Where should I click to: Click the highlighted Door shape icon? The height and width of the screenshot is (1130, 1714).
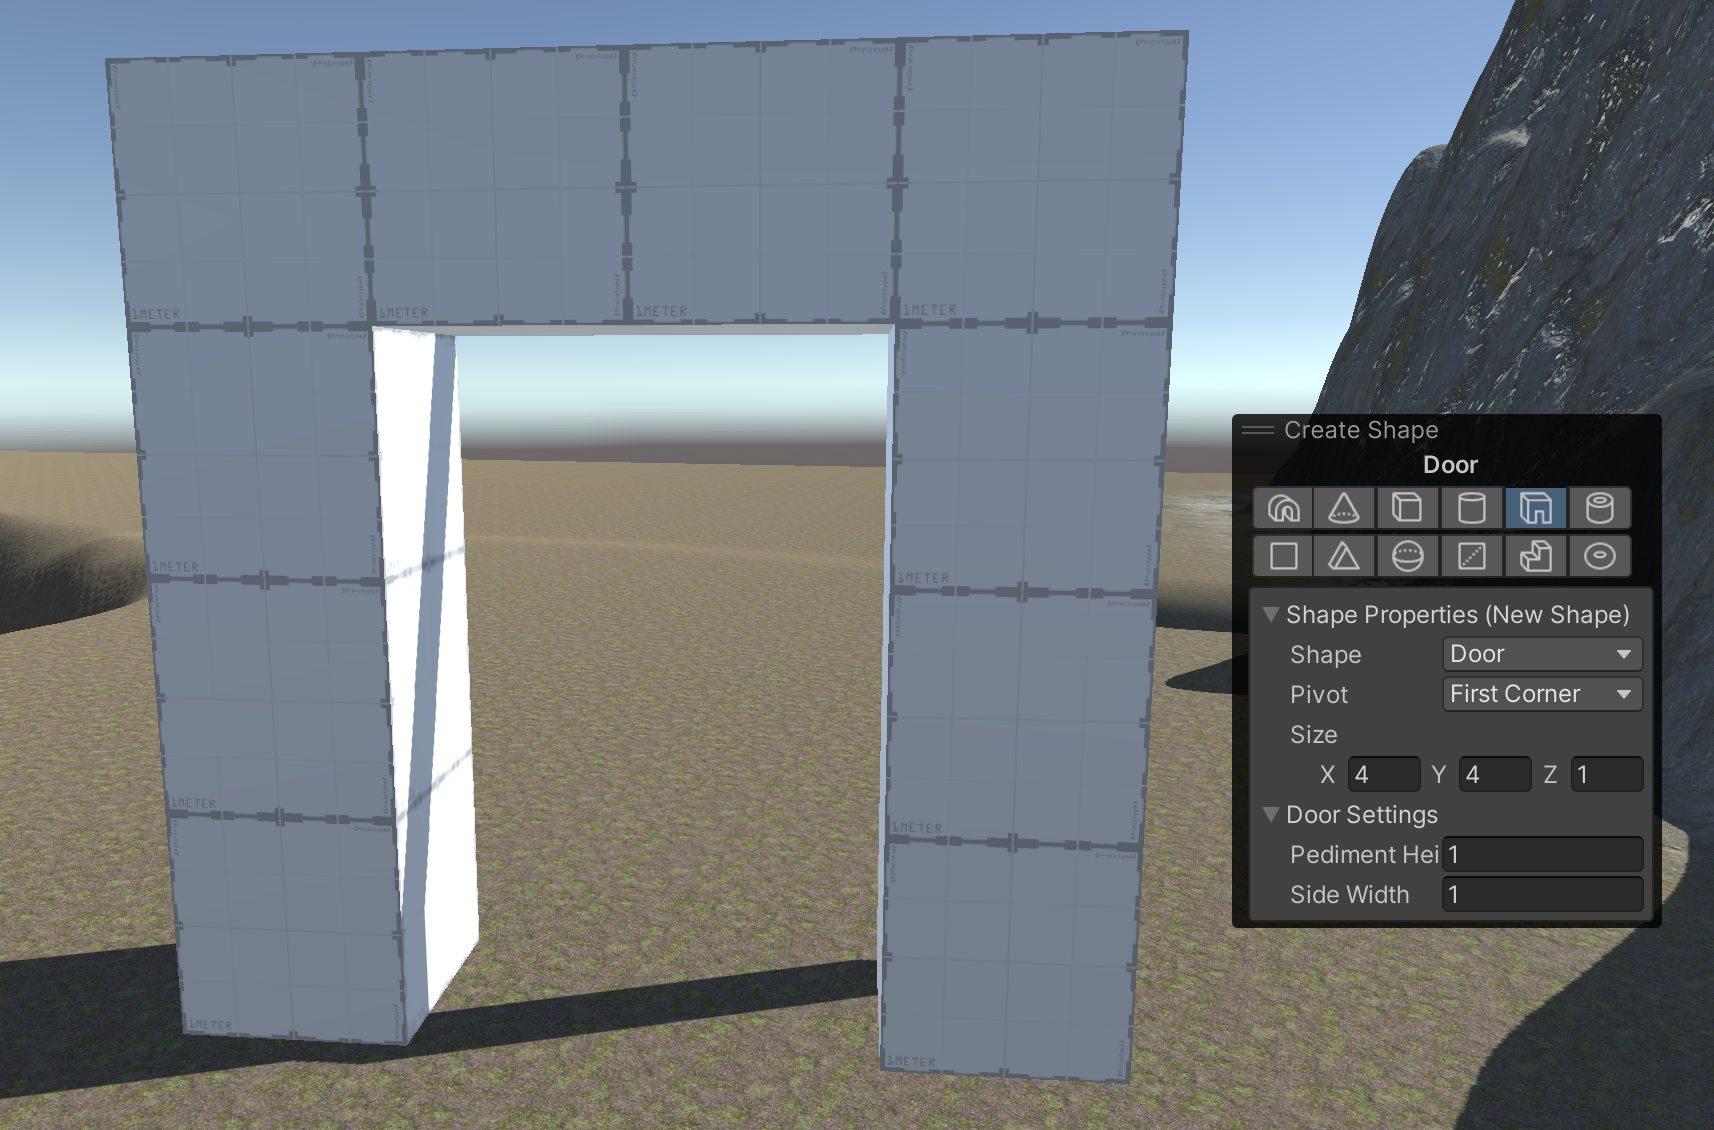point(1535,508)
